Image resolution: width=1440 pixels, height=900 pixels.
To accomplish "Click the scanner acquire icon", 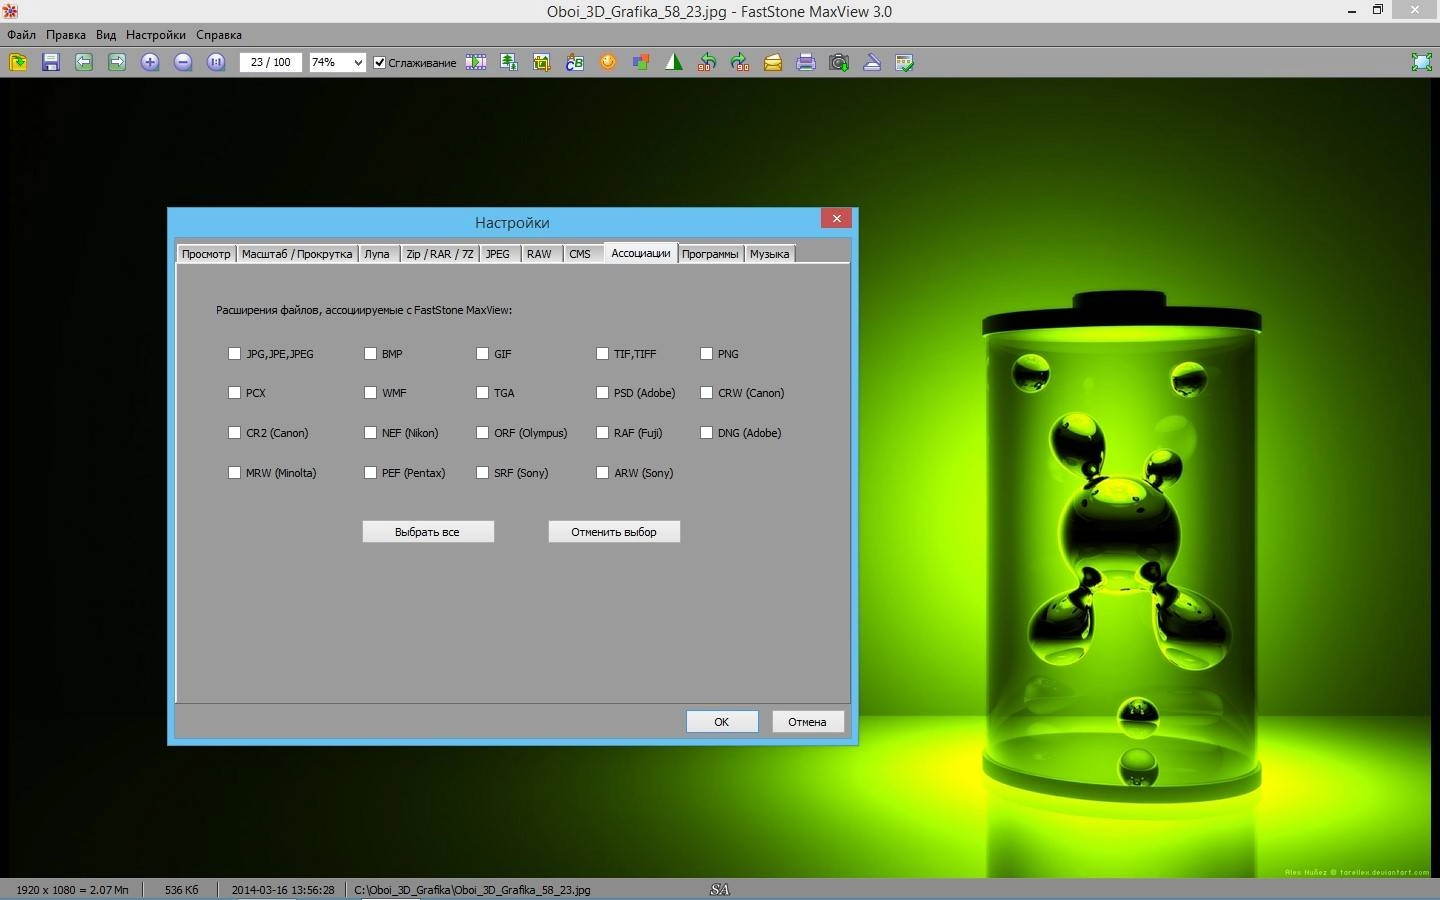I will point(872,62).
